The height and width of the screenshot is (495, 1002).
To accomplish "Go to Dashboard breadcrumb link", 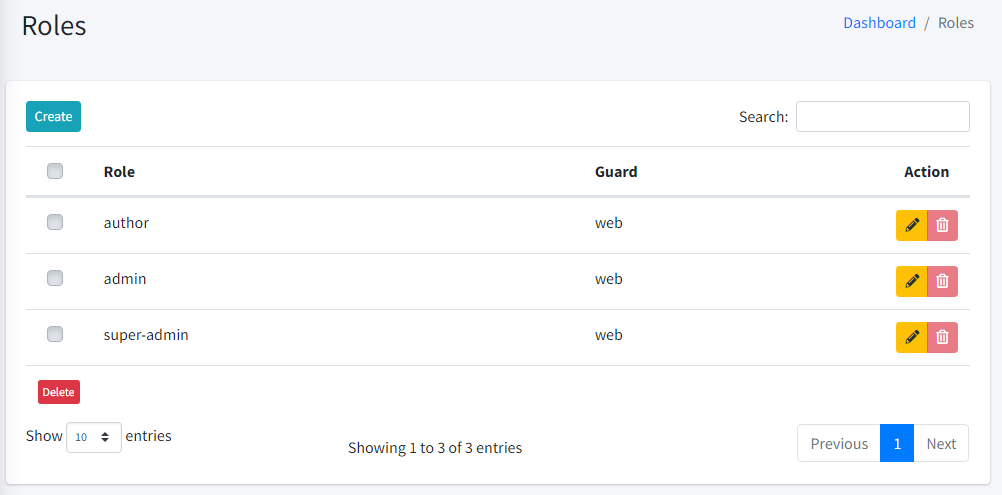I will (879, 23).
